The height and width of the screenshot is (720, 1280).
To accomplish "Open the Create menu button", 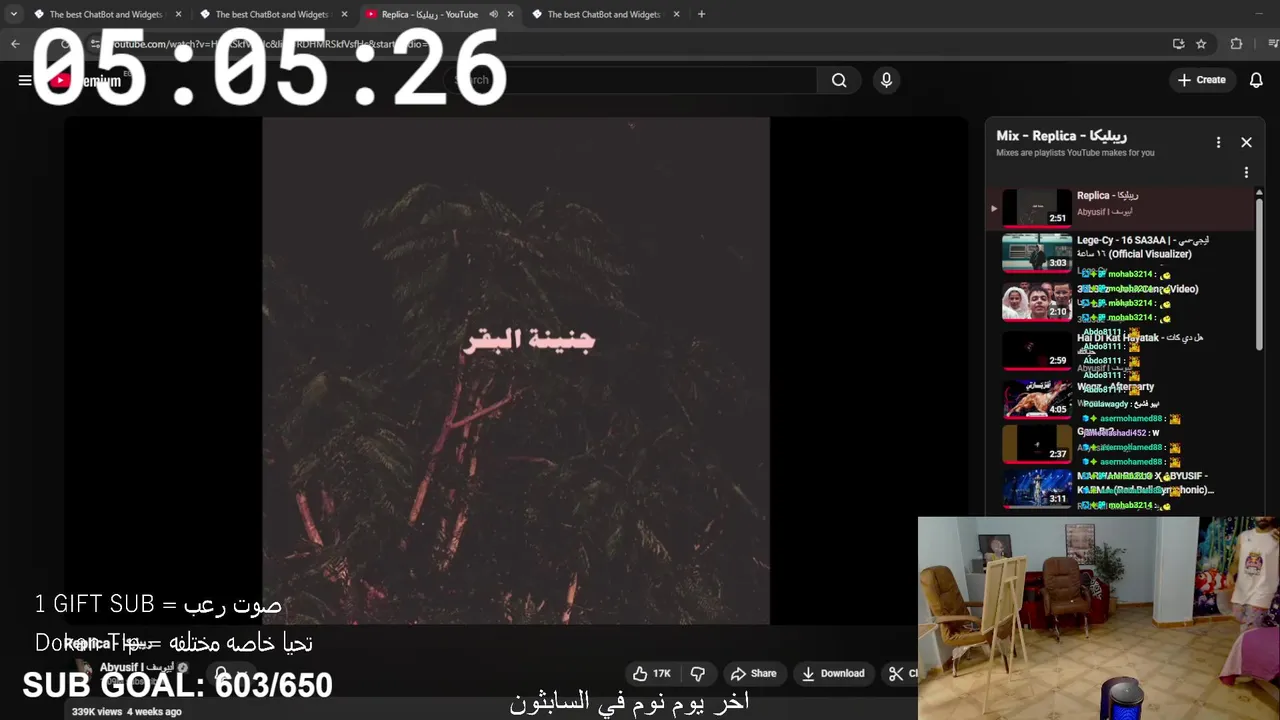I will (1201, 80).
